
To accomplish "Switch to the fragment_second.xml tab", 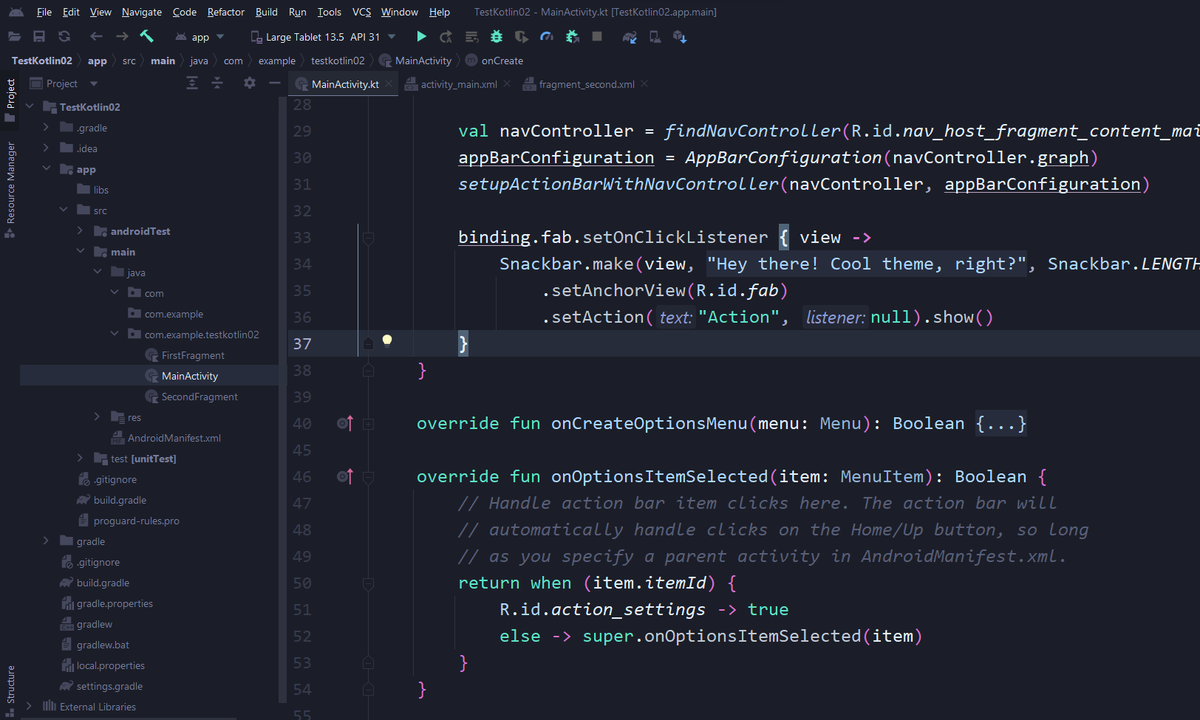I will [x=586, y=85].
